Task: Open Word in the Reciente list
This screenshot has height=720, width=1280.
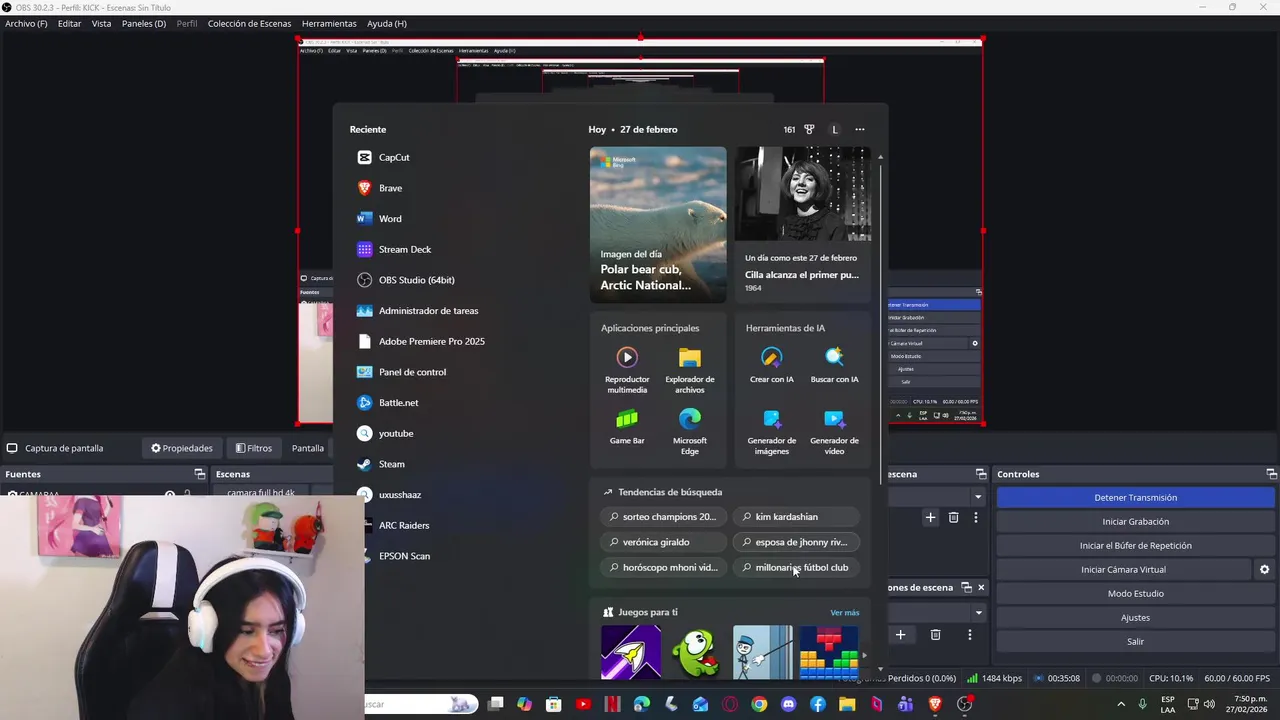Action: point(379,218)
